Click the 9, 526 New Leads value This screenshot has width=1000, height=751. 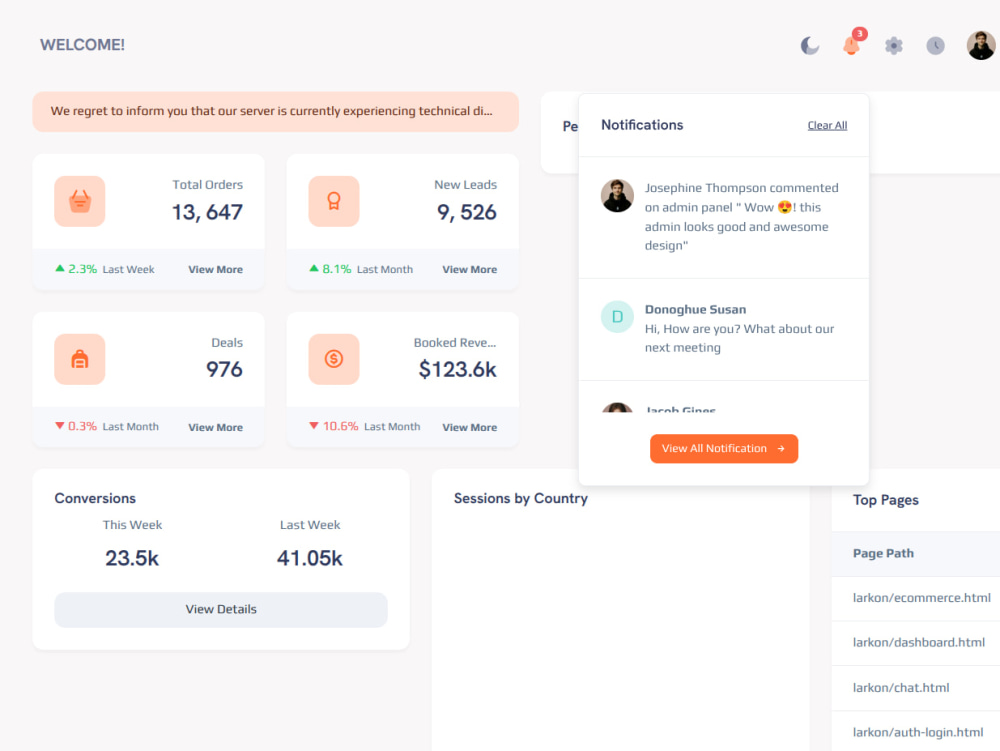point(467,212)
